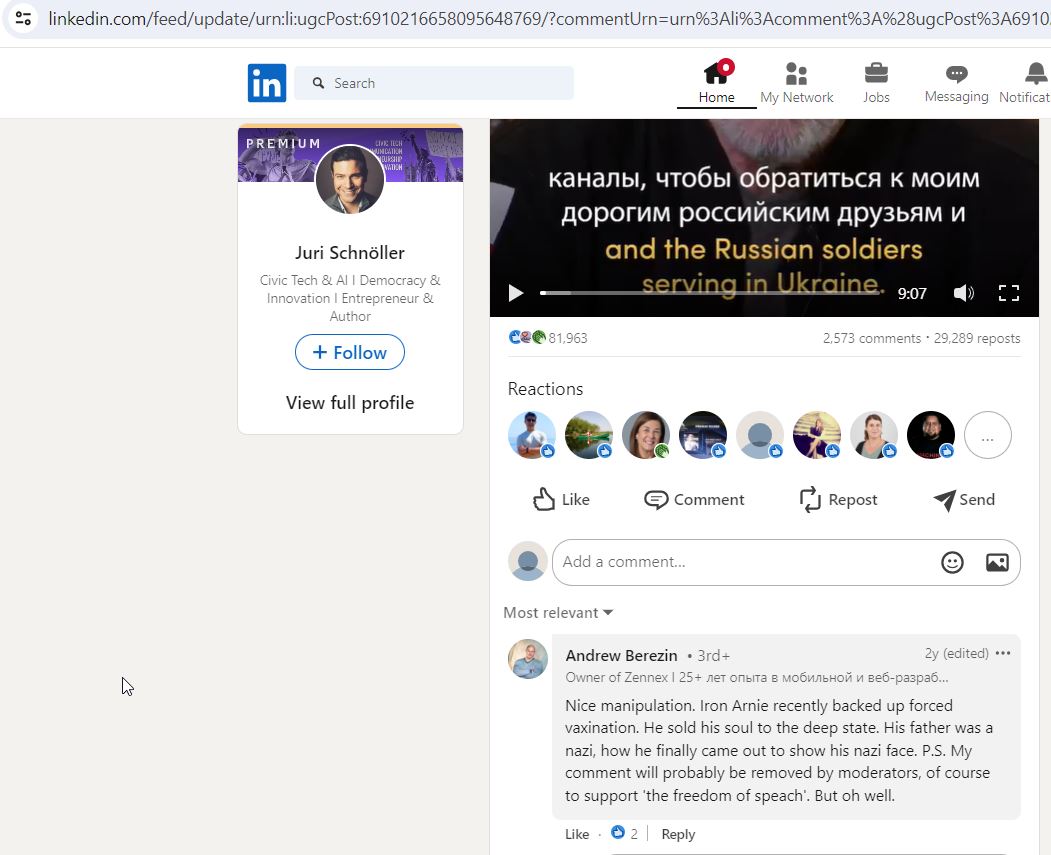Open Andrew Berezin's avatar
Screen dimensions: 1051x855
(528, 659)
